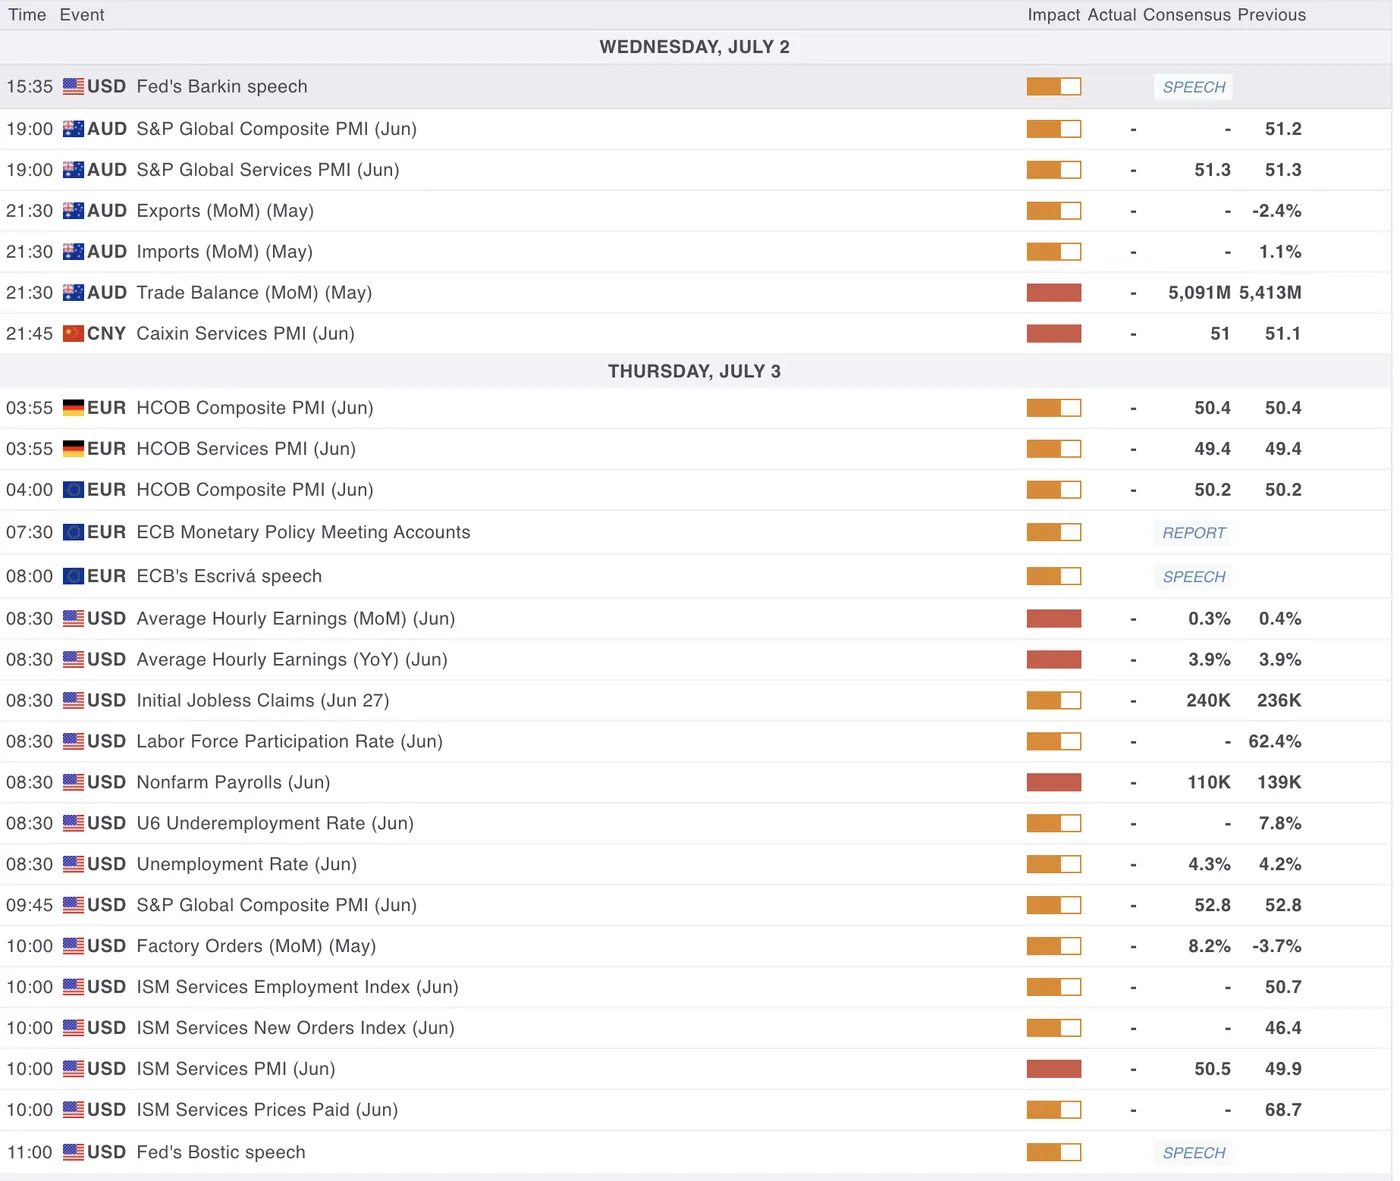Click the 240K consensus for Initial Jobless Claims
1400x1181 pixels.
pos(1208,701)
